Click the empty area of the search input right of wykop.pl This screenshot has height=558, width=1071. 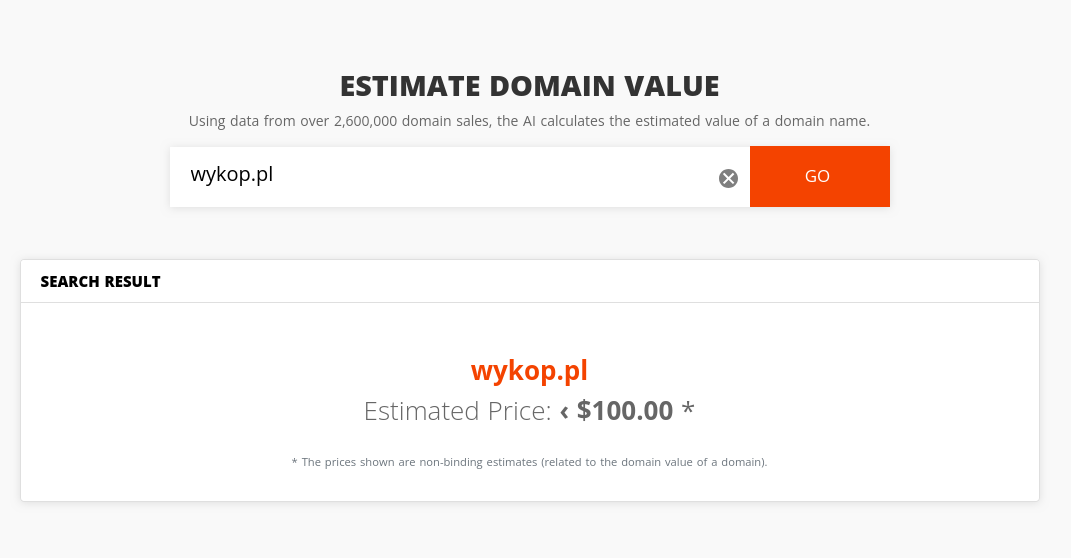[500, 177]
